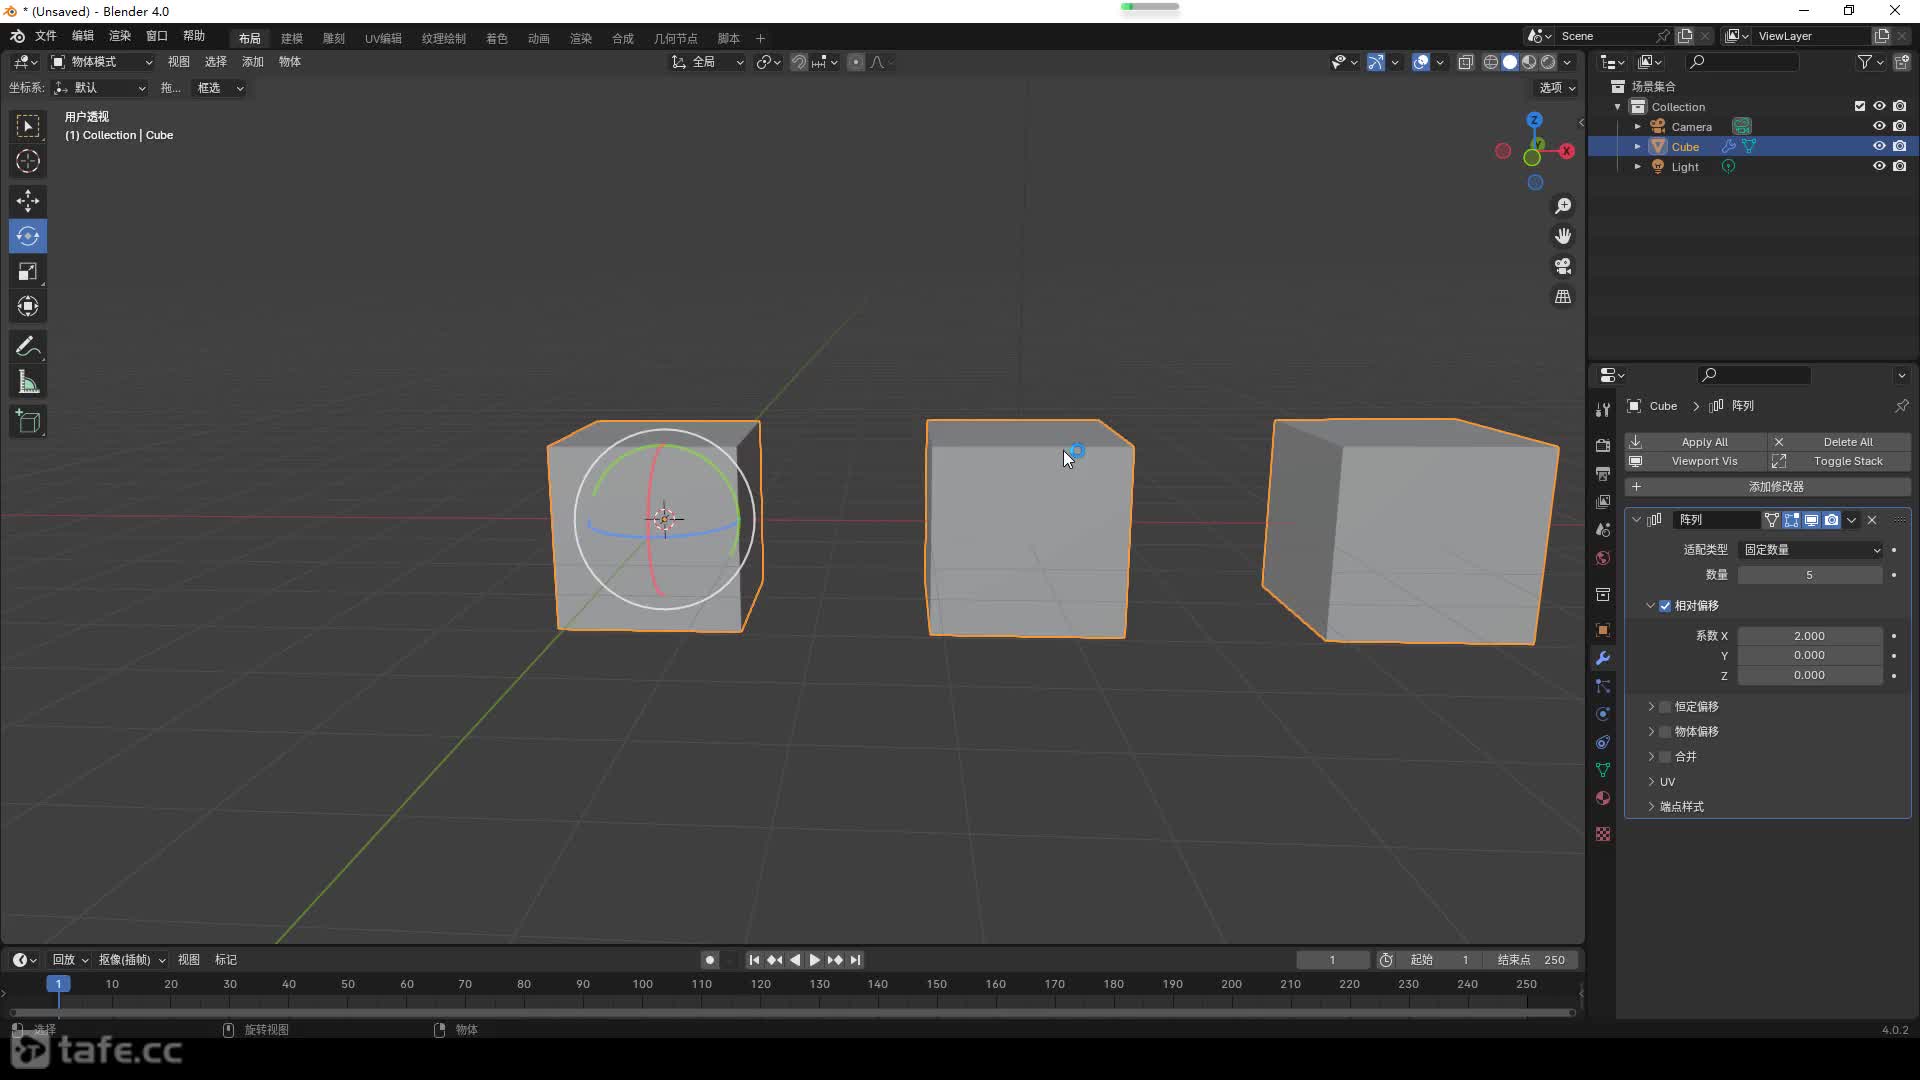Open array modifier extra options chevron

coord(1852,520)
